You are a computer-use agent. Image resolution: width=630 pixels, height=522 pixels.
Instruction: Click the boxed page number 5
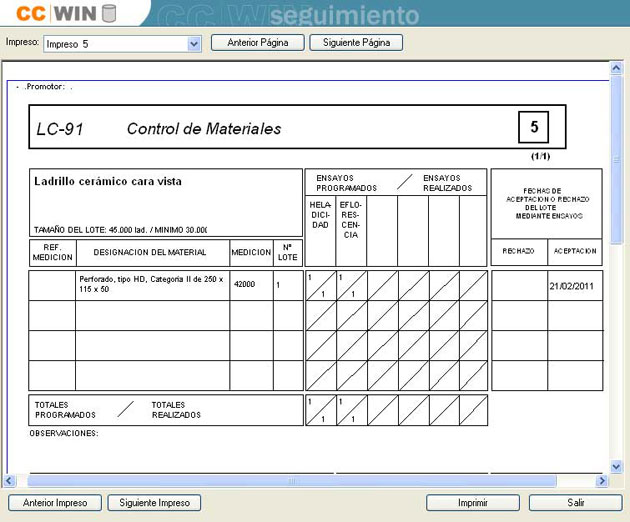click(x=534, y=127)
